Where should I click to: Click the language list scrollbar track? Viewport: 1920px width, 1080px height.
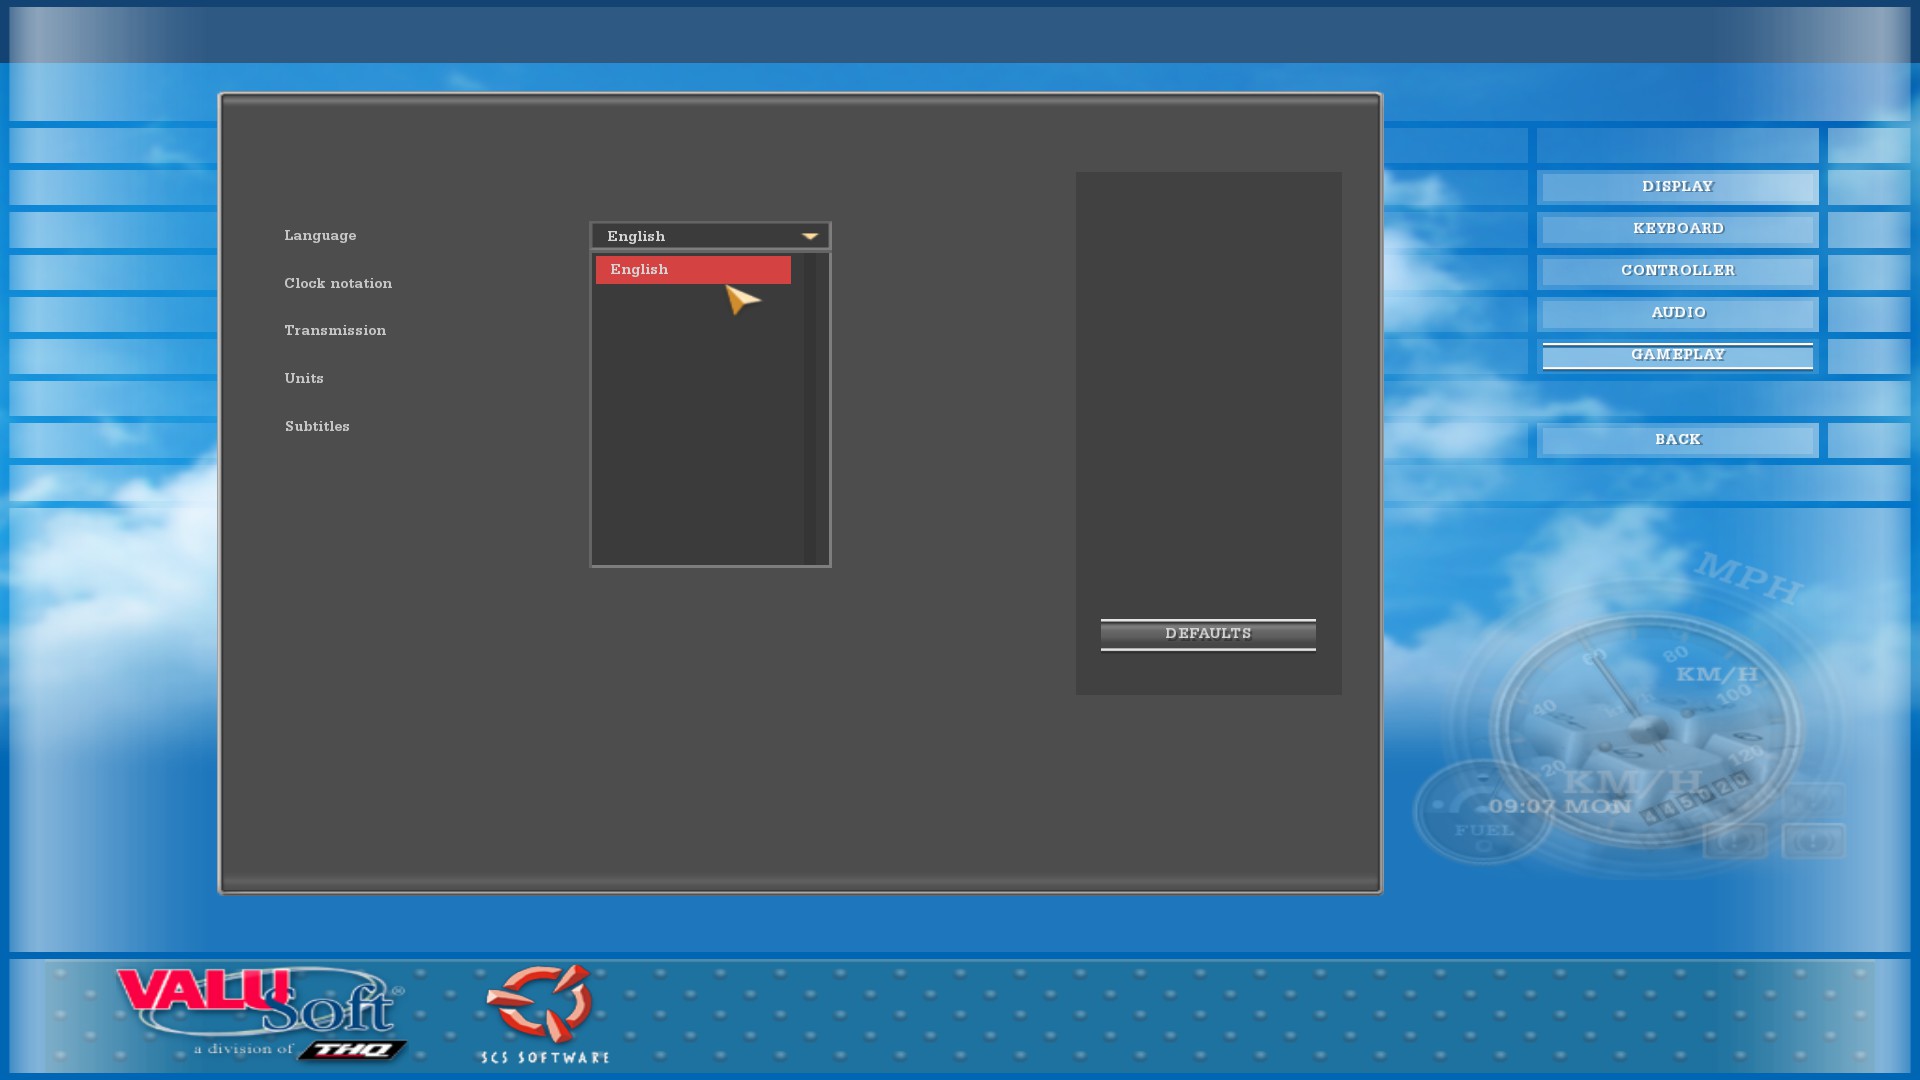tap(810, 410)
